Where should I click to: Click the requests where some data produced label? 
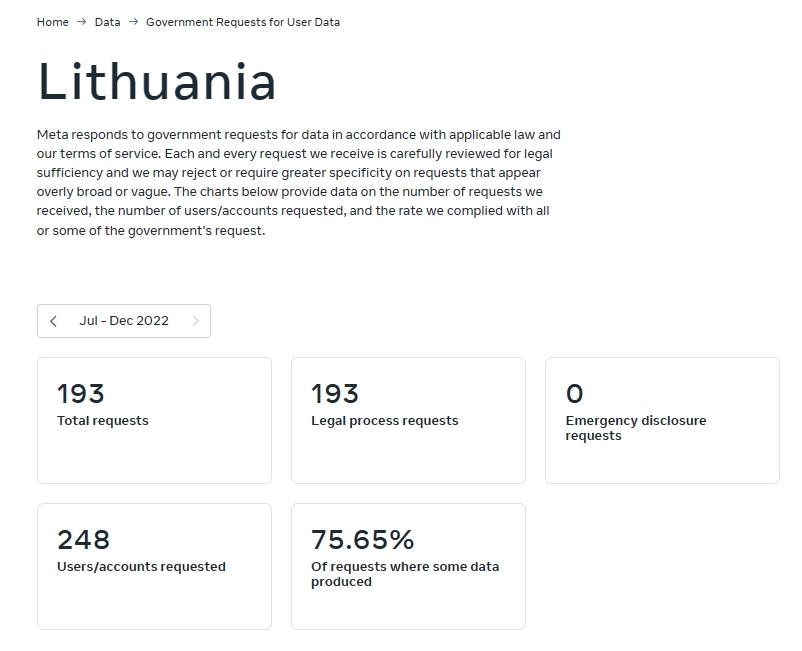click(x=405, y=574)
